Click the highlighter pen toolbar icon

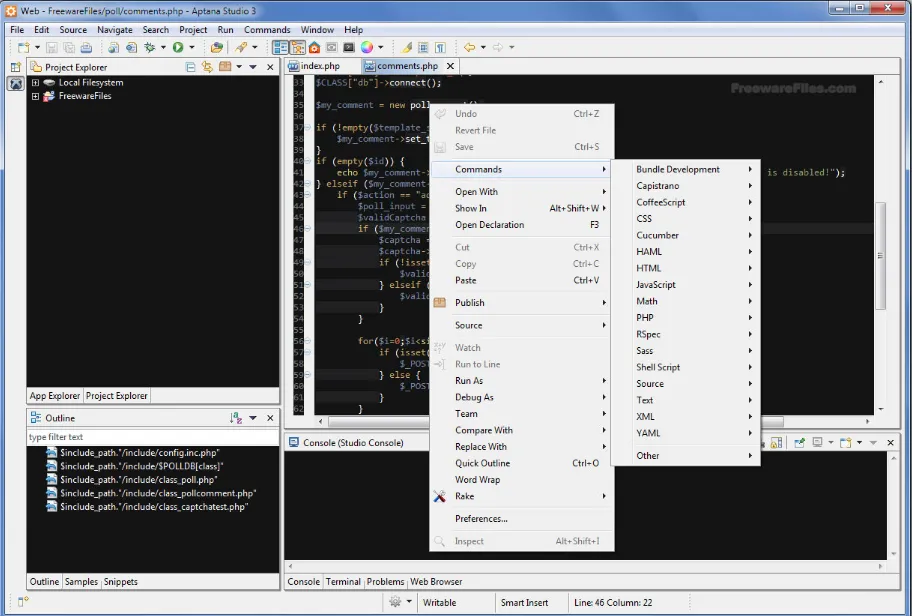click(407, 48)
